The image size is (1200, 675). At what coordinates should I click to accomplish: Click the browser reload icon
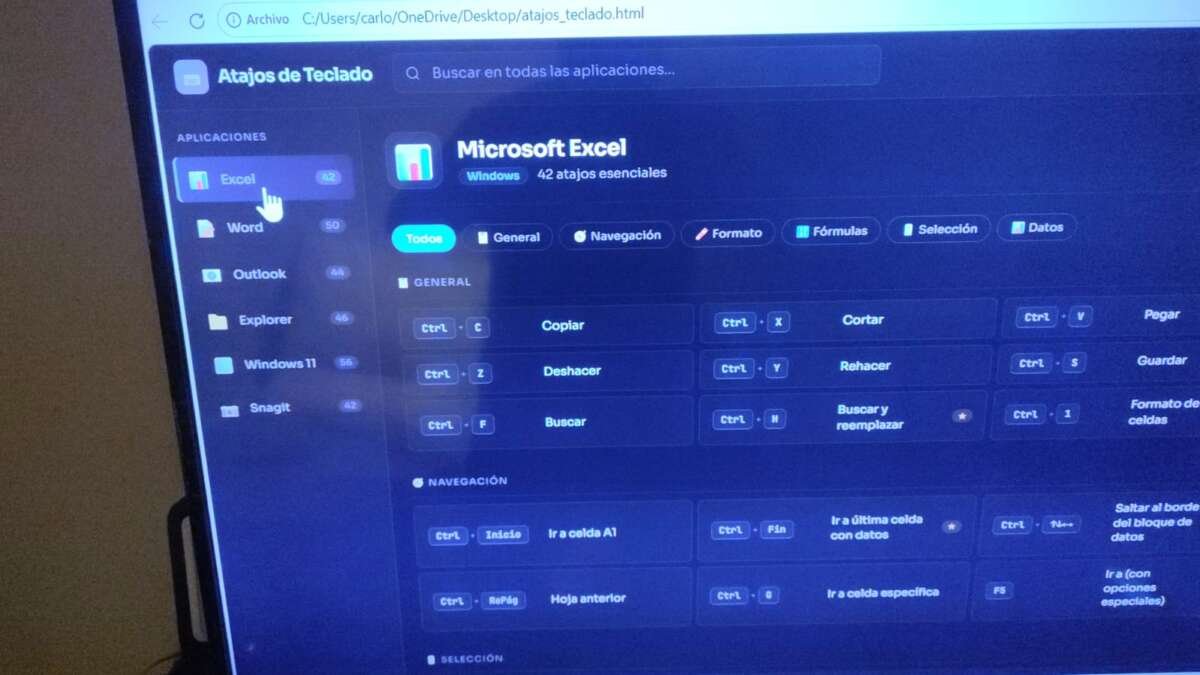coord(197,21)
